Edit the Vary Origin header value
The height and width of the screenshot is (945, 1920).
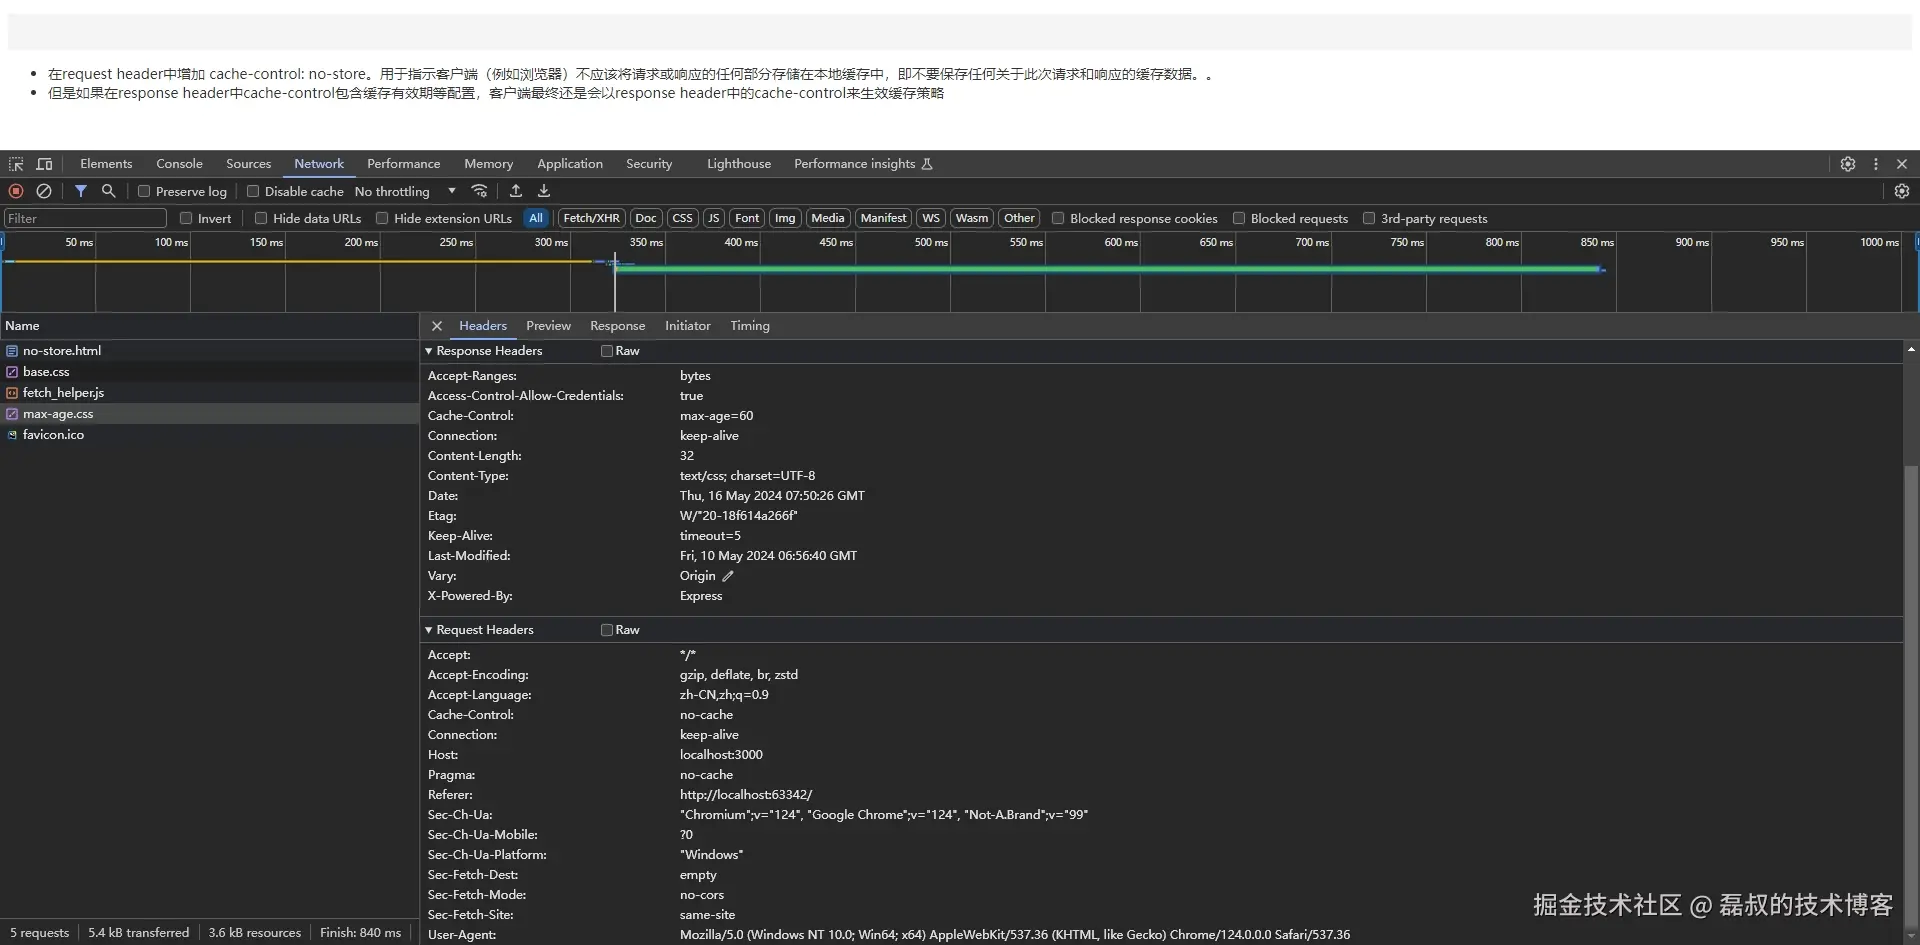point(729,576)
